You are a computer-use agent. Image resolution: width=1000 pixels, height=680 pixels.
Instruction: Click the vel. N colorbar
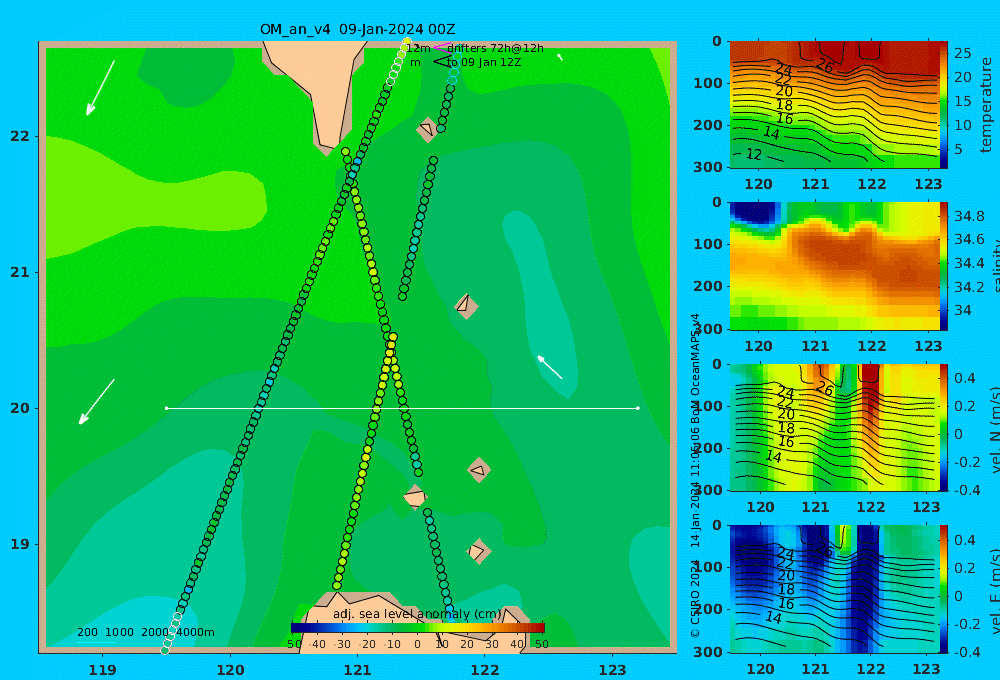pyautogui.click(x=944, y=428)
